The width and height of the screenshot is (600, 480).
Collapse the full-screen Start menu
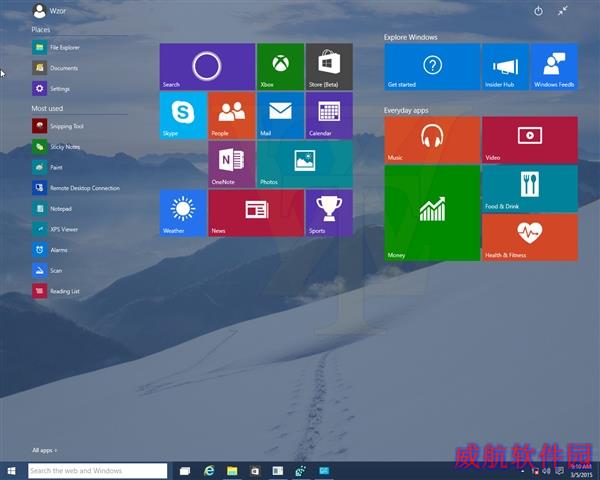tap(562, 11)
